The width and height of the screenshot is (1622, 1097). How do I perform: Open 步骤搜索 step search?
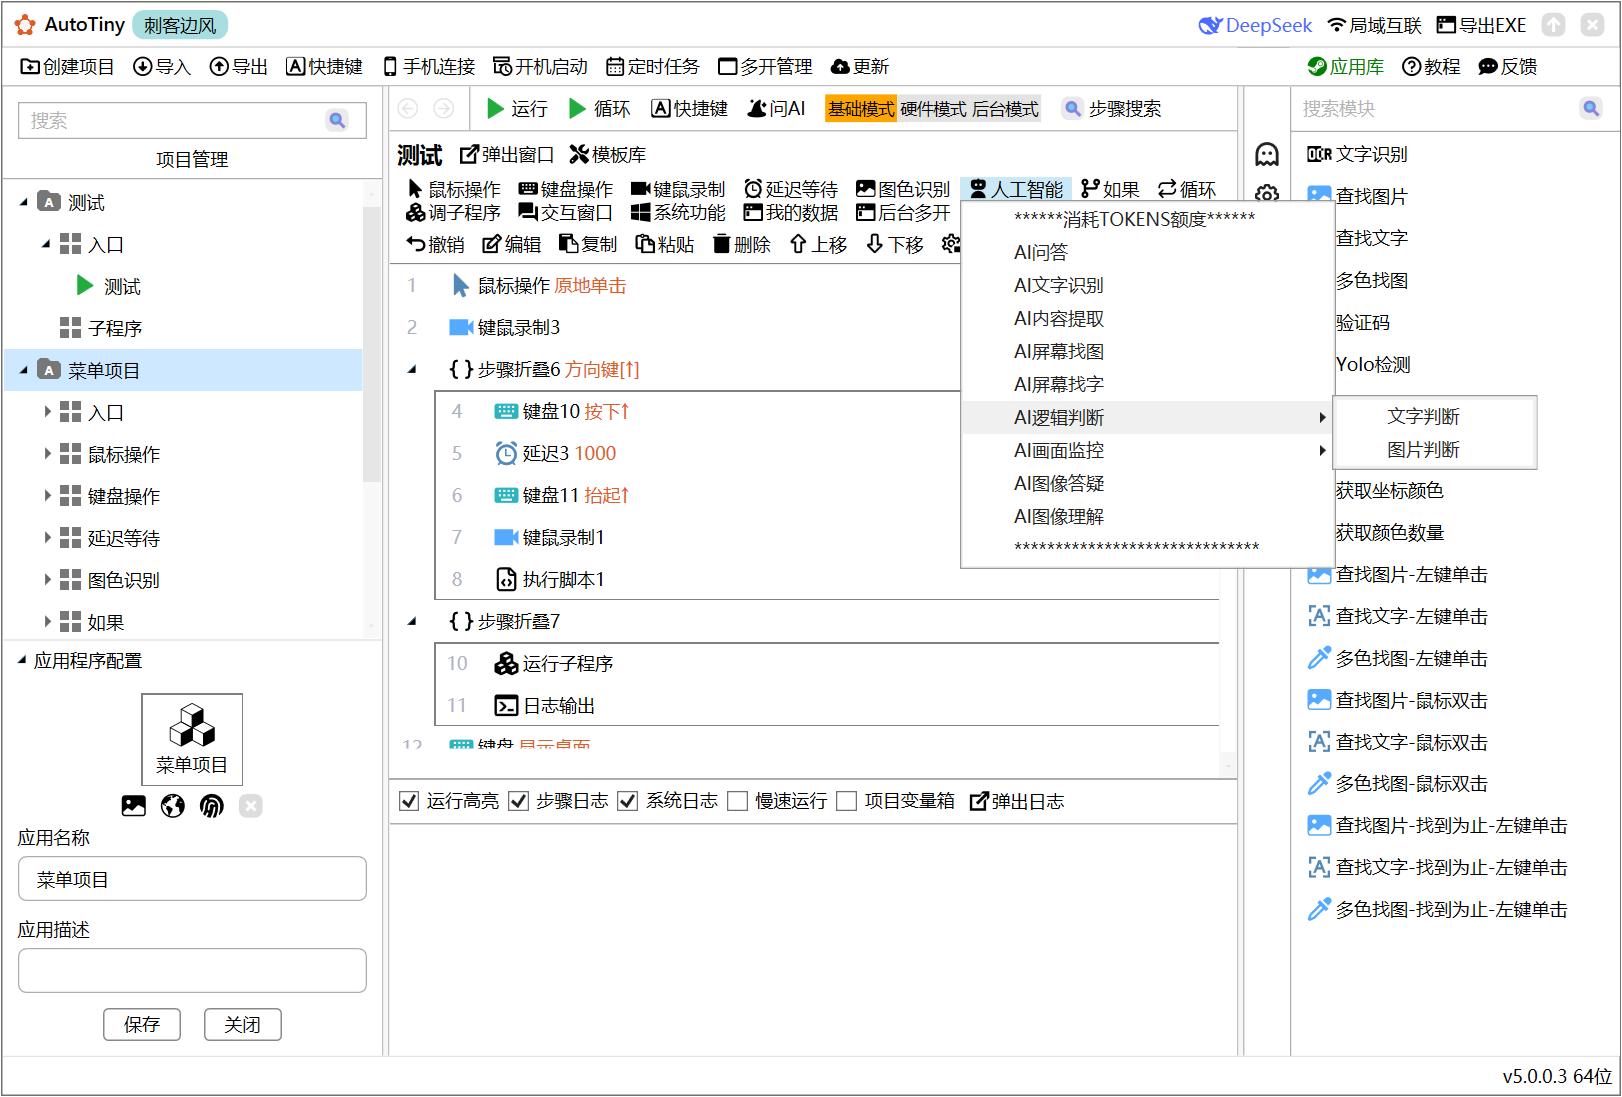click(x=1112, y=109)
